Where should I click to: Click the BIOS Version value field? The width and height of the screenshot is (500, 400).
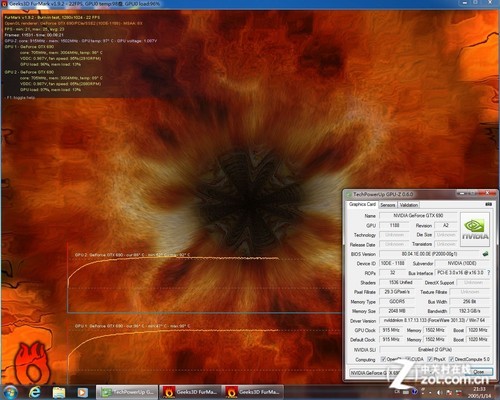tap(430, 254)
